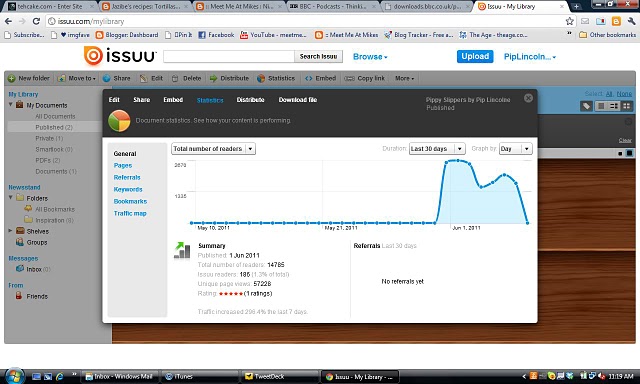Switch to the Distribute tab in dialog

[x=250, y=100]
